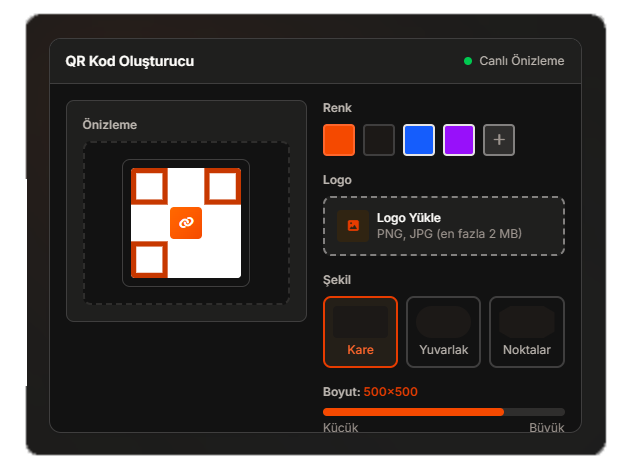The image size is (622, 469).
Task: Select the purple color swatch
Action: pyautogui.click(x=459, y=140)
